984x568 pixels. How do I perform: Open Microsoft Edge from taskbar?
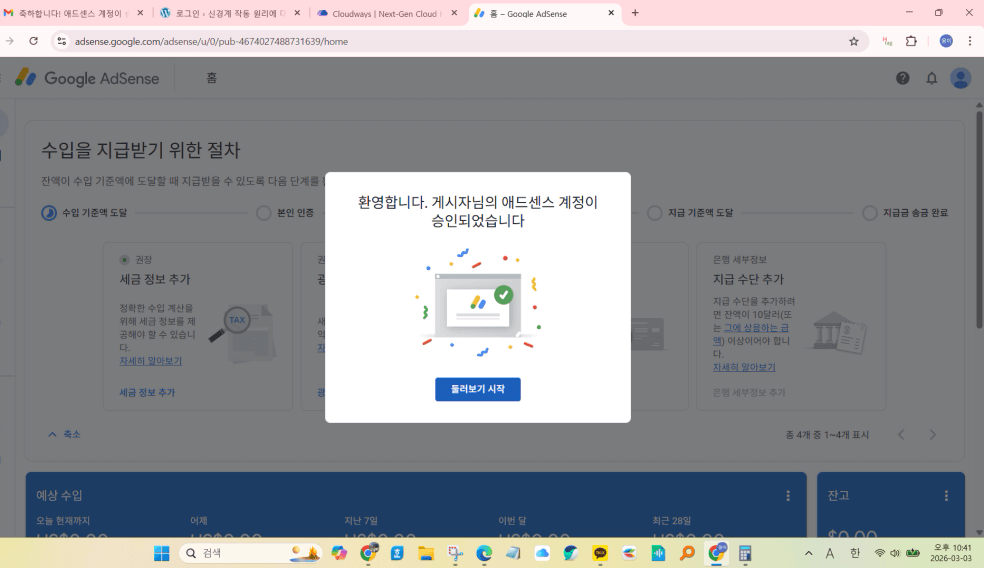pyautogui.click(x=484, y=553)
